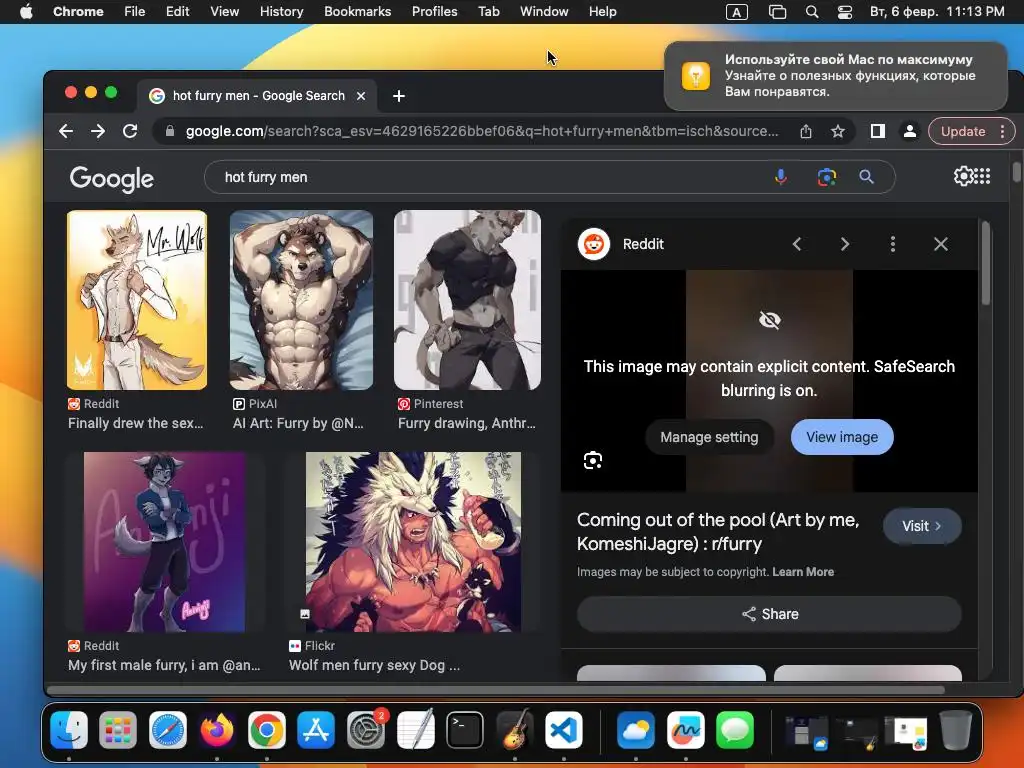Focus the Google search input field
Viewport: 1024px width, 768px height.
coord(490,177)
